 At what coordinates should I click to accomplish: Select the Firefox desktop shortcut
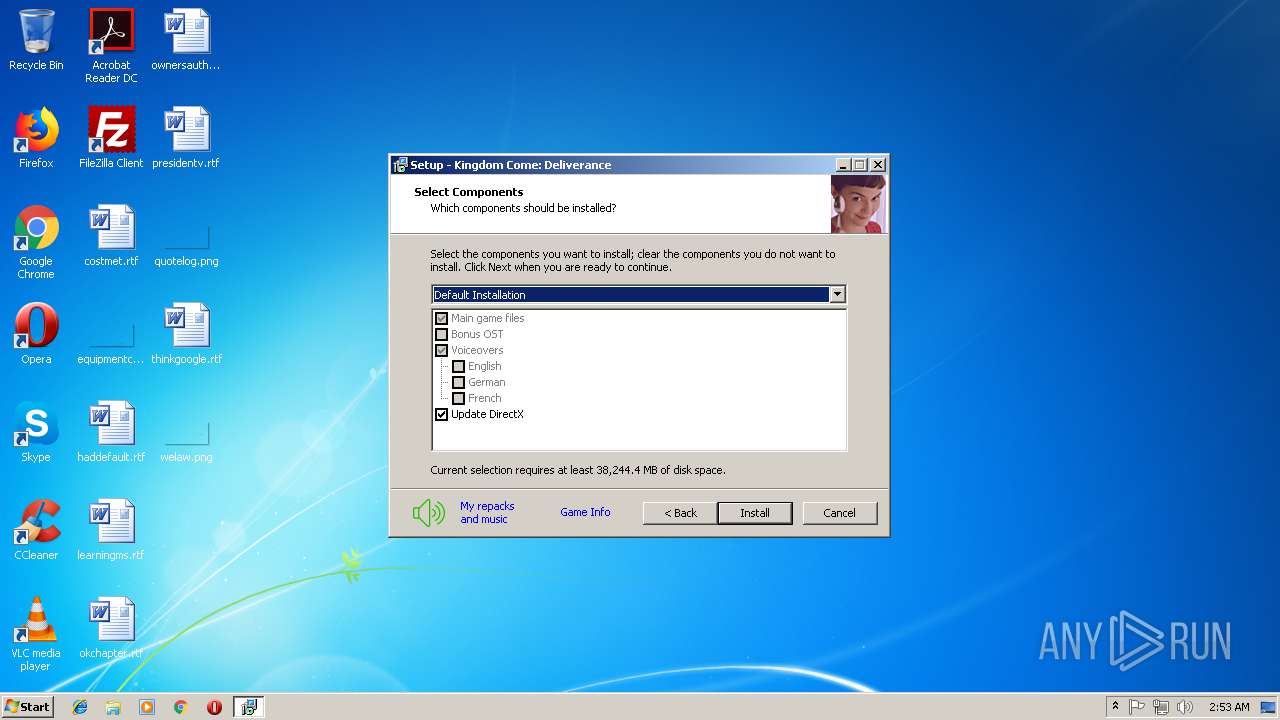coord(36,138)
